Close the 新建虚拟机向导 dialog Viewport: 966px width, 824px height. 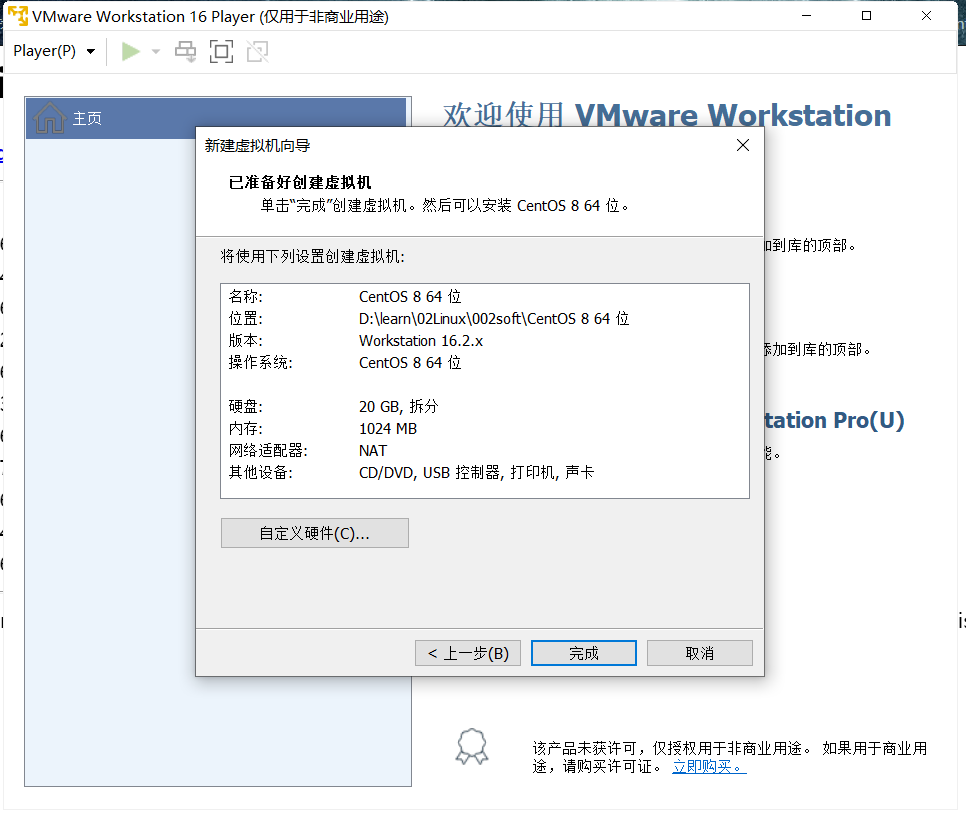pos(743,145)
